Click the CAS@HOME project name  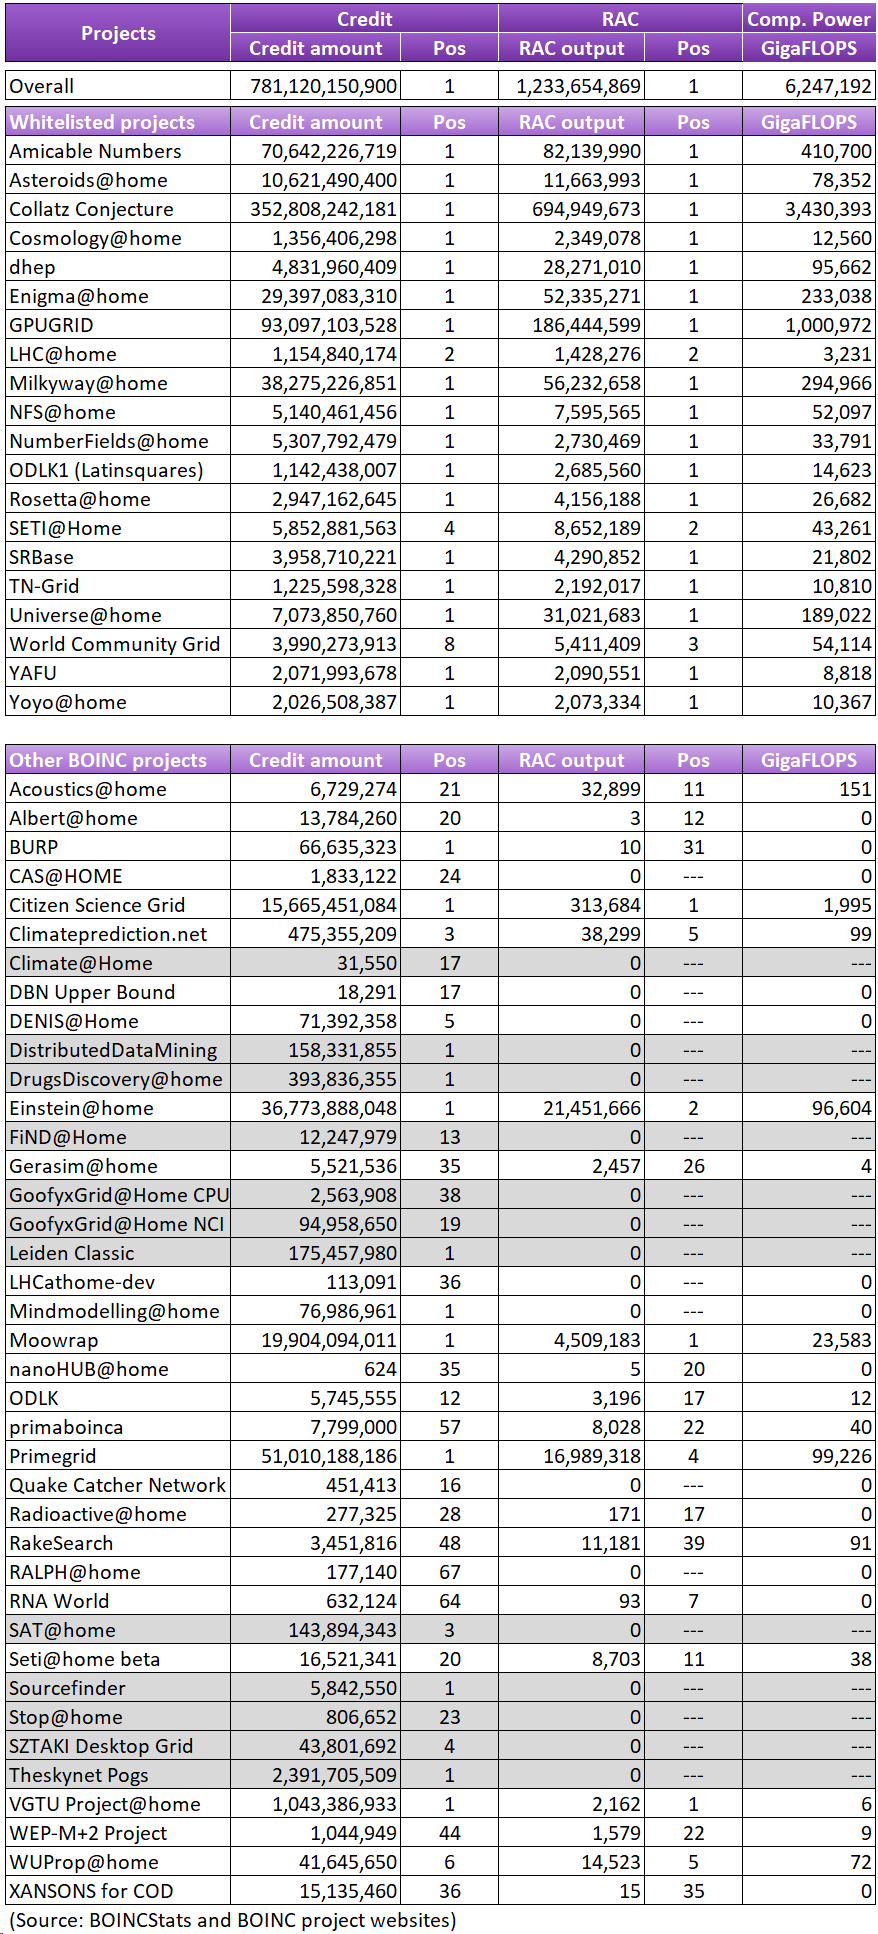click(x=66, y=876)
